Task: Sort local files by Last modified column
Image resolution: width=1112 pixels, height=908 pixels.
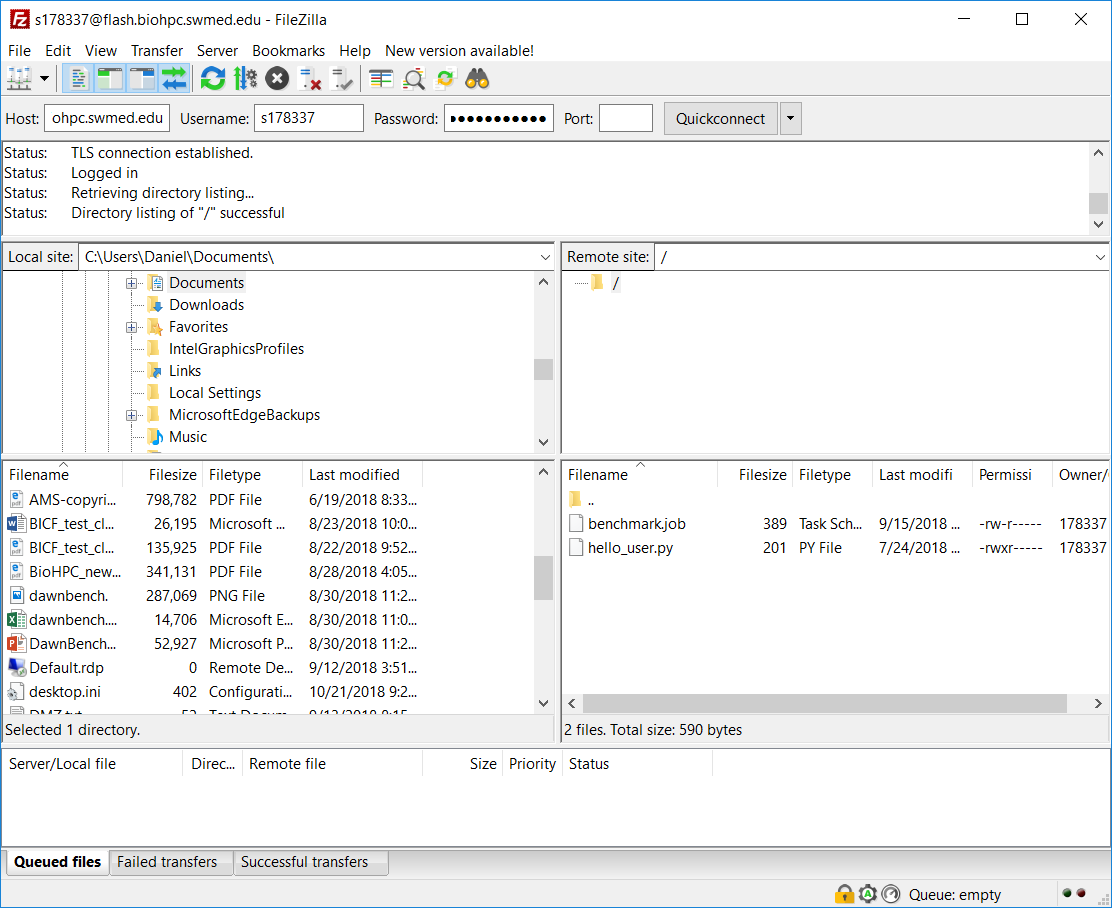Action: (362, 474)
